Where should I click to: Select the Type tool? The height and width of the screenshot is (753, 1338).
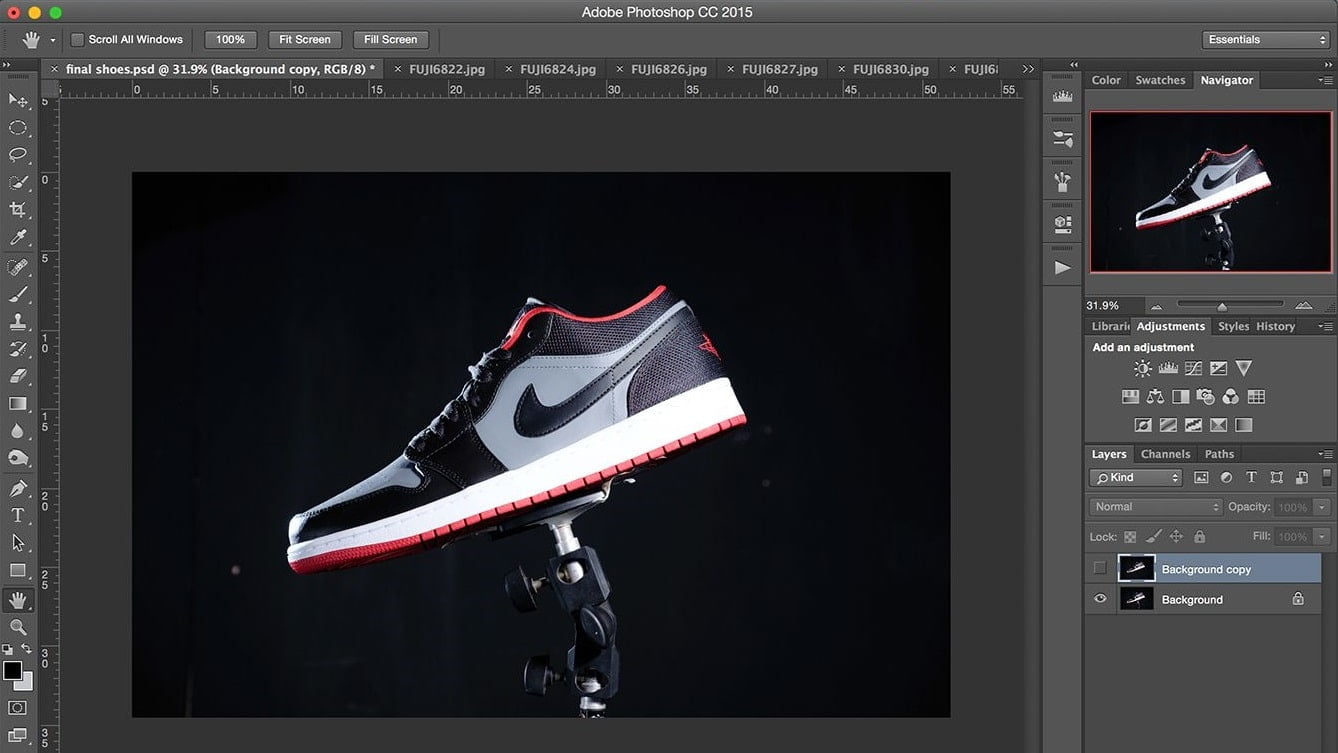pos(18,515)
